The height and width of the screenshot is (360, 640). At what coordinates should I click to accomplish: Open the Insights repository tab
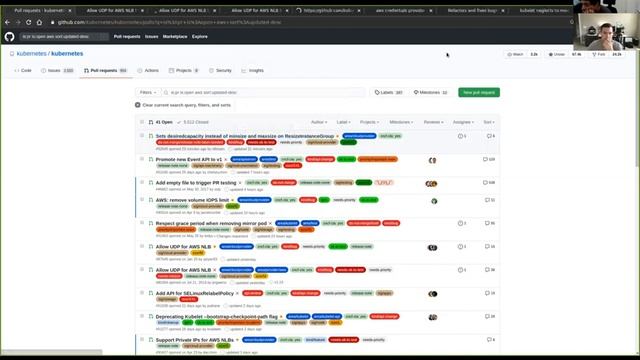click(x=253, y=71)
